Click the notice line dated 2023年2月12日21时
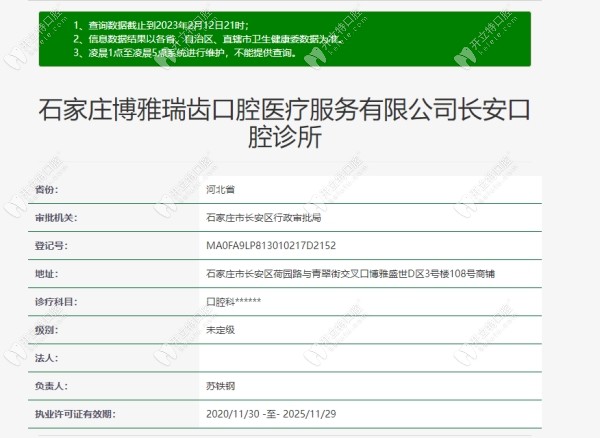Viewport: 600px width, 438px height. click(161, 25)
